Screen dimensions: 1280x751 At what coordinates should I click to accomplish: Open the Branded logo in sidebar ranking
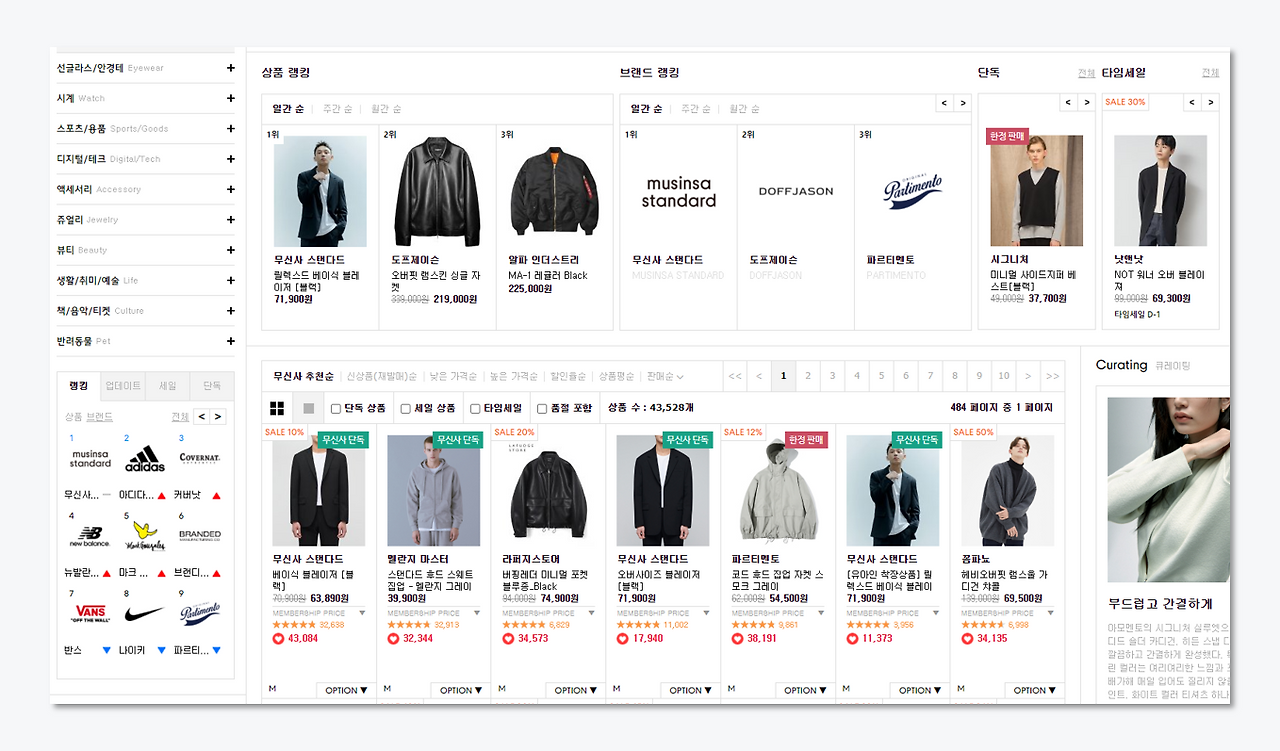[199, 535]
